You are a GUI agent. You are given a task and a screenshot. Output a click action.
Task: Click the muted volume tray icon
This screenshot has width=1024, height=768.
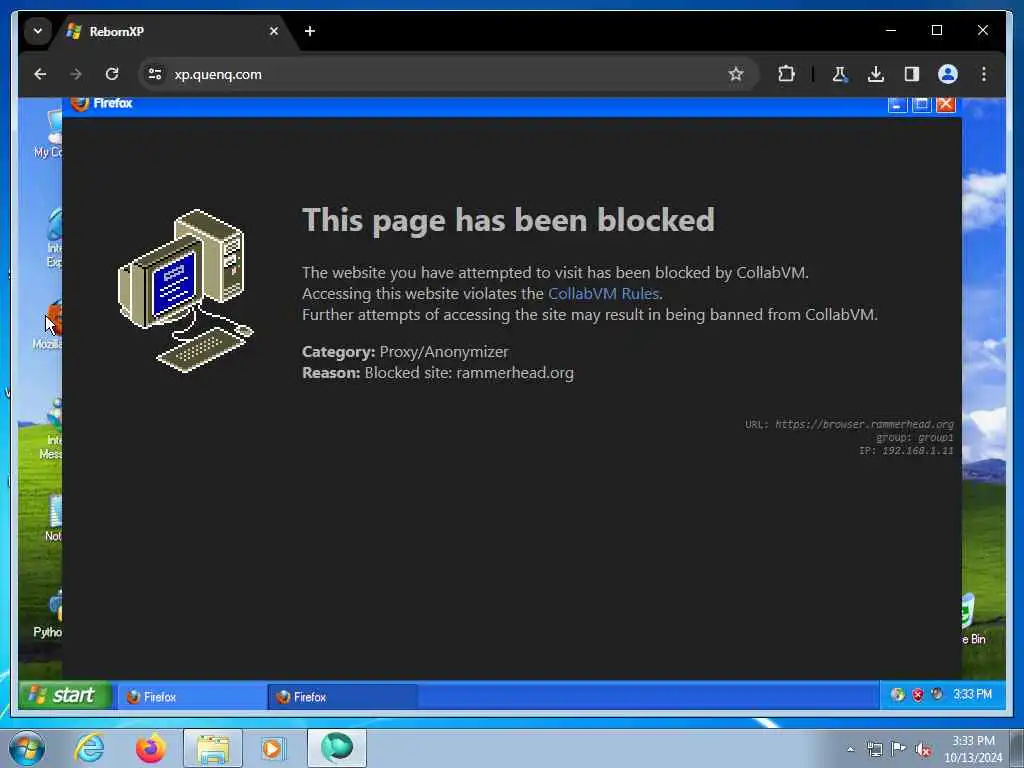tap(923, 750)
